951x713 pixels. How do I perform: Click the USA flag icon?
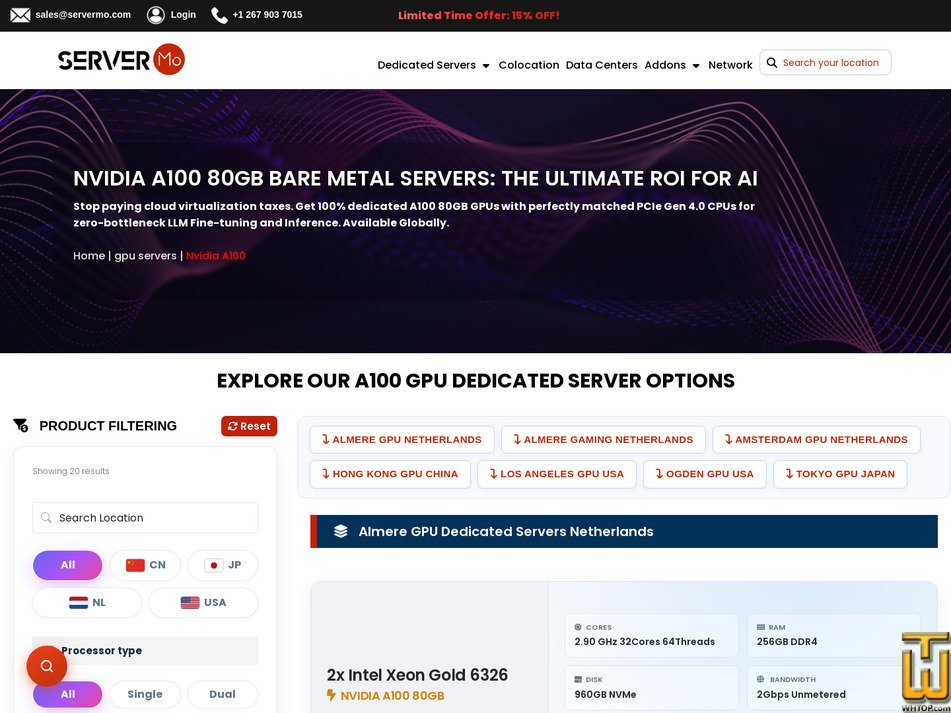click(190, 603)
